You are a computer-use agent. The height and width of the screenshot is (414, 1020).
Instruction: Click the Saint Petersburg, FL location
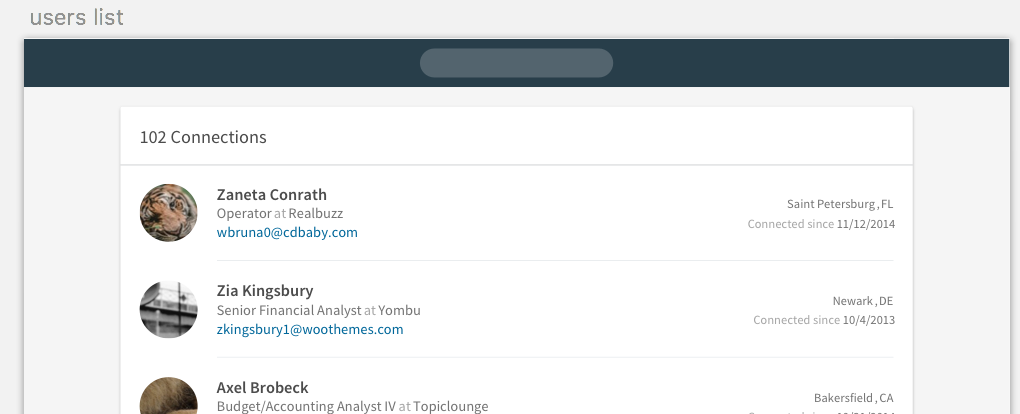tap(840, 204)
